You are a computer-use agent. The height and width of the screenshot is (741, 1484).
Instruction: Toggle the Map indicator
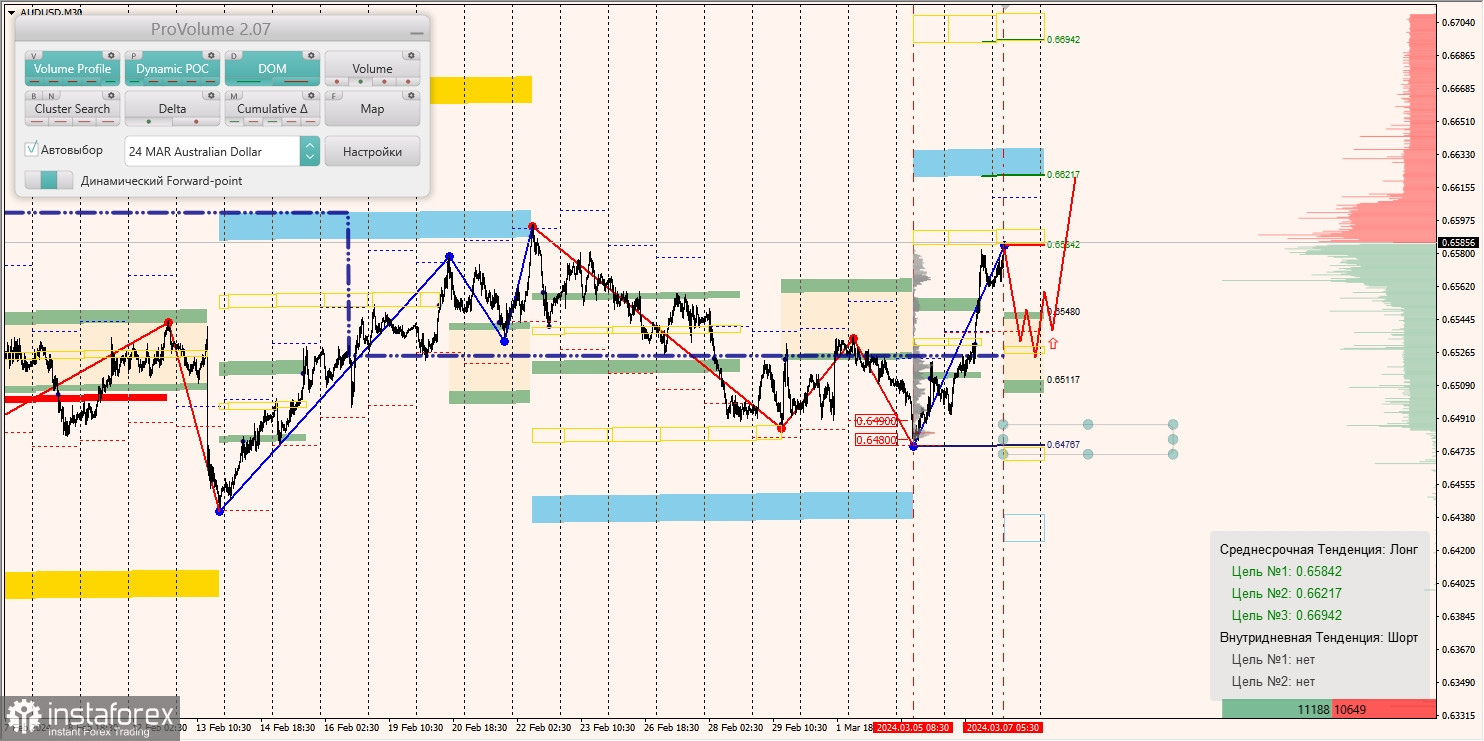tap(372, 109)
